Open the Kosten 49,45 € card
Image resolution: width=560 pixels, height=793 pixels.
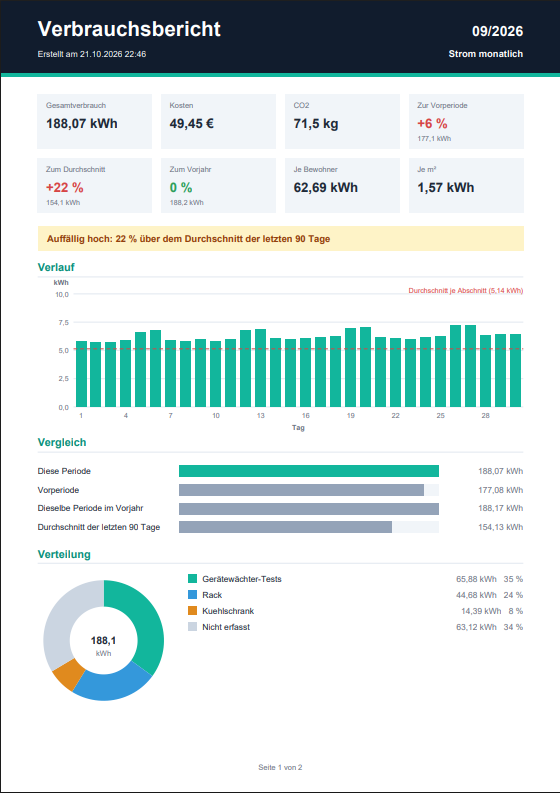tap(219, 121)
